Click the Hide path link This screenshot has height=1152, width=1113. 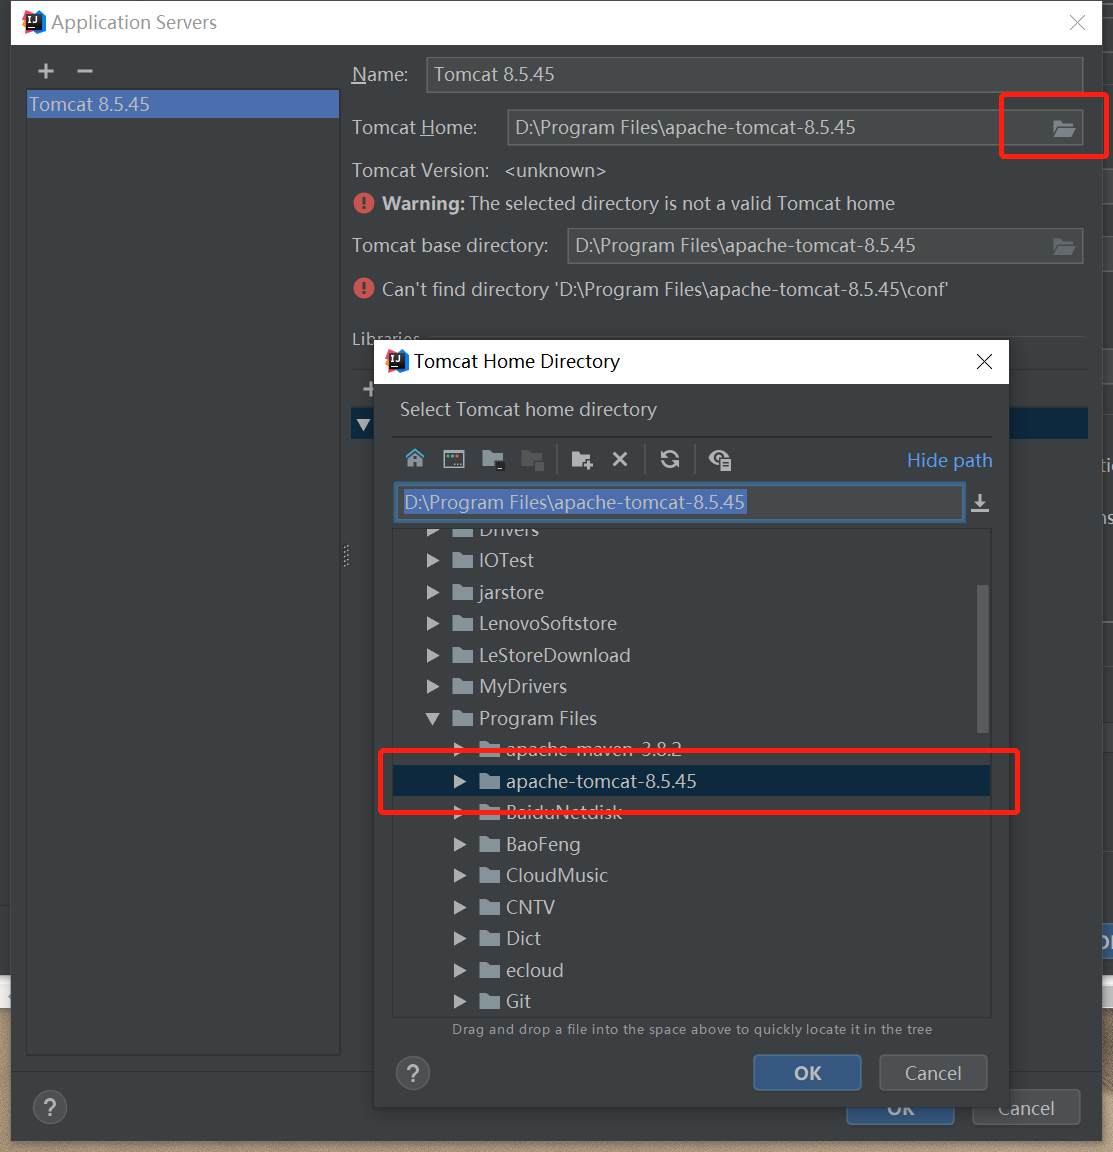point(949,461)
